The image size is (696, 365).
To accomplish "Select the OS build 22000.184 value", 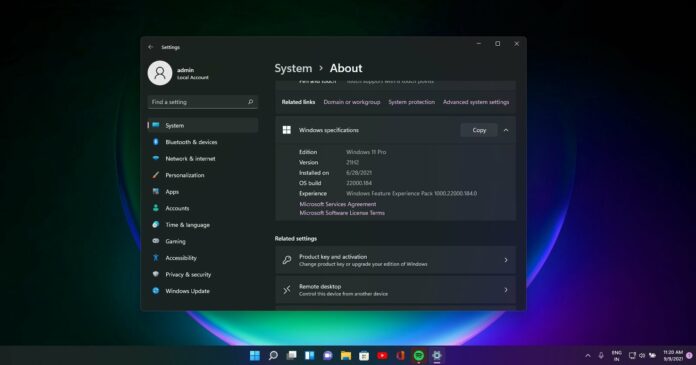I will coord(359,183).
